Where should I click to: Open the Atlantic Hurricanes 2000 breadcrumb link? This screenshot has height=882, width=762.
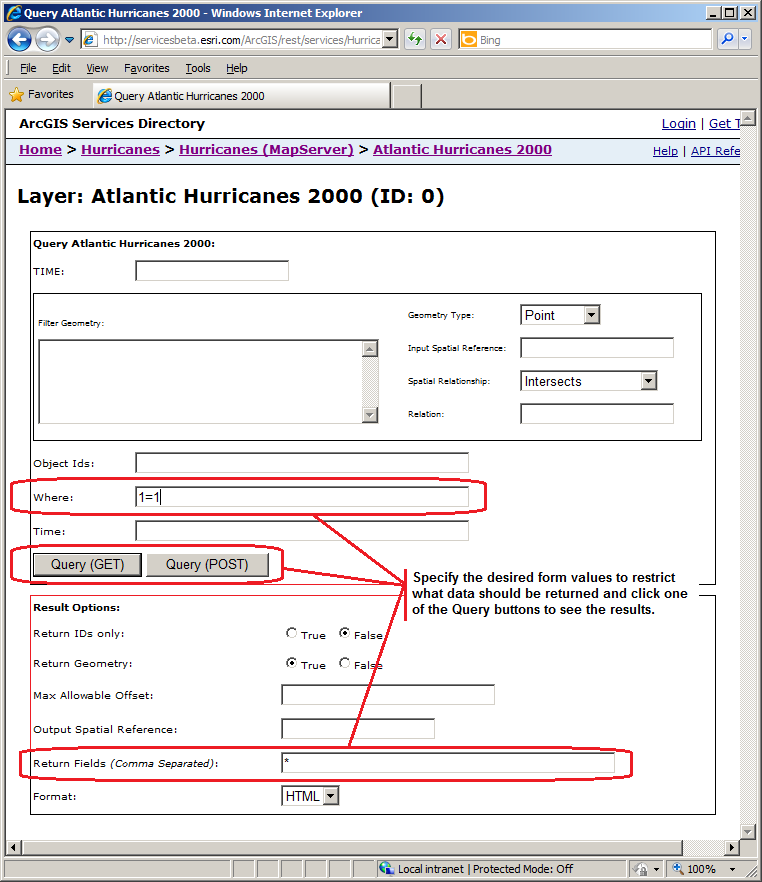(x=462, y=150)
